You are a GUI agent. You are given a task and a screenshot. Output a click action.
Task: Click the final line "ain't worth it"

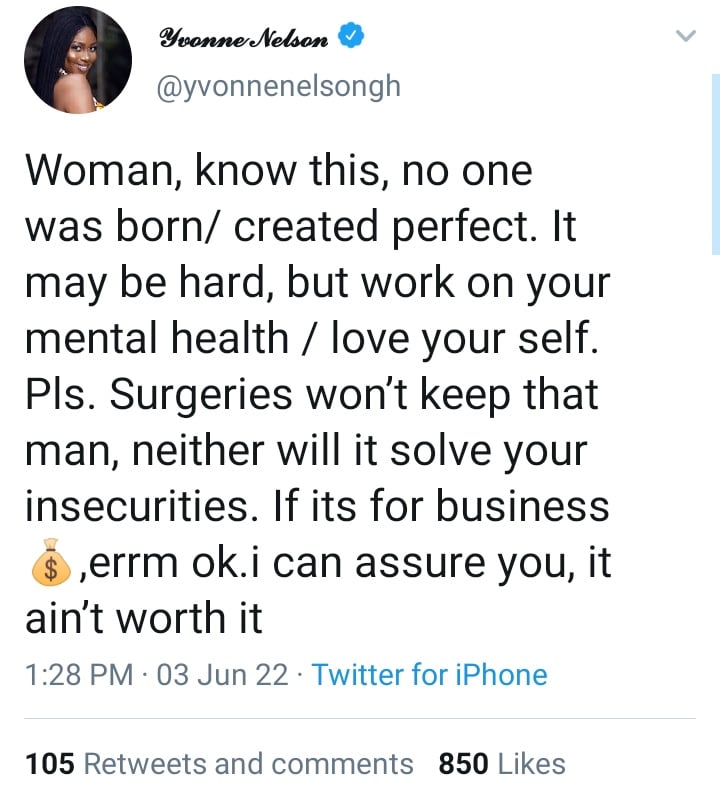(143, 619)
